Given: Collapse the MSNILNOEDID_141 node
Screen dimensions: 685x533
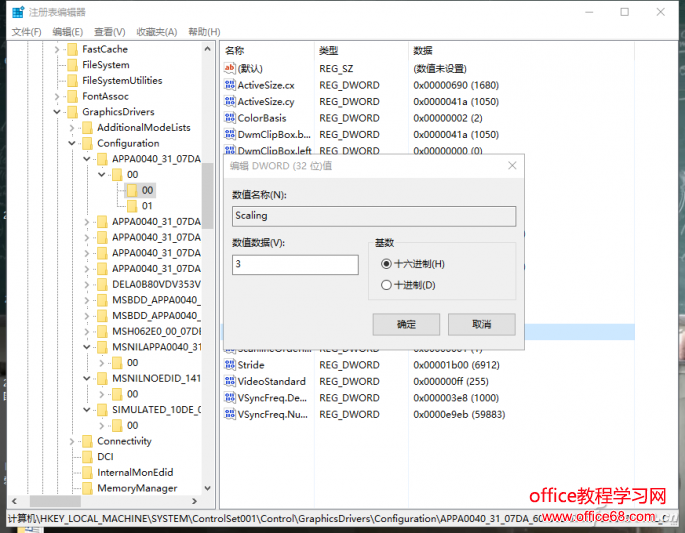Looking at the screenshot, I should [87, 378].
